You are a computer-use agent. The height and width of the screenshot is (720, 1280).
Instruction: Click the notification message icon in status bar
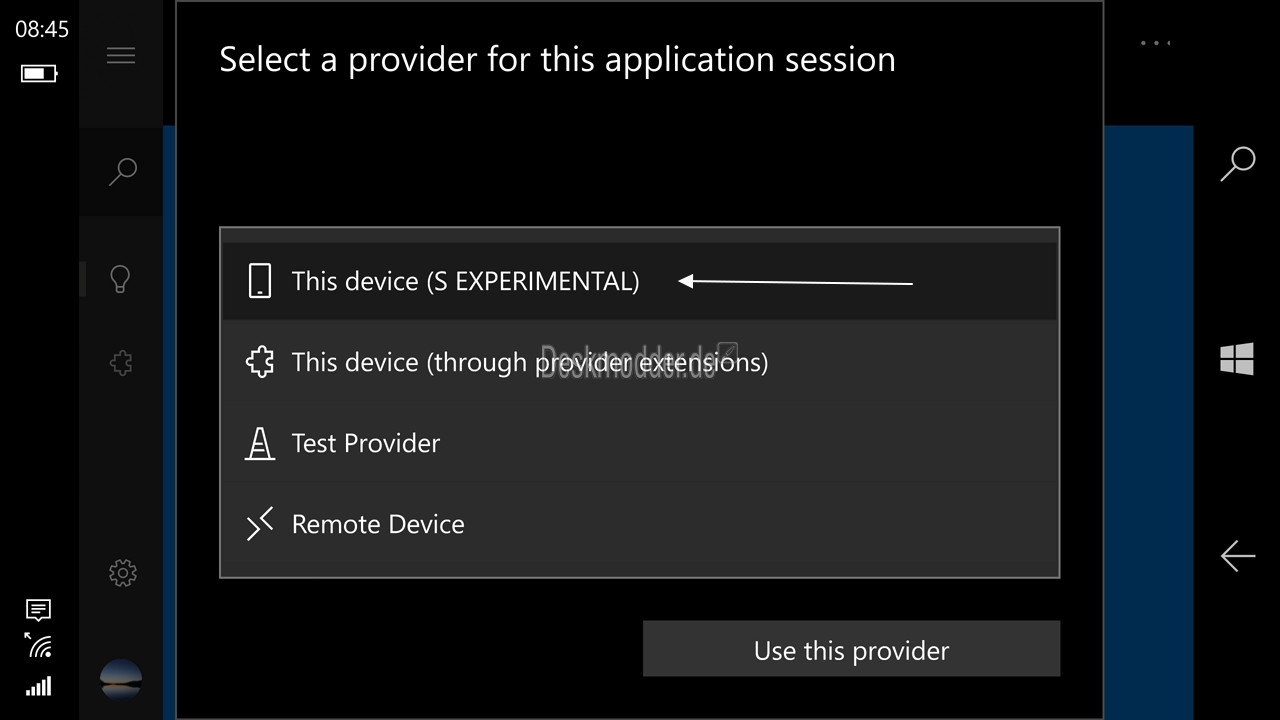pyautogui.click(x=39, y=609)
